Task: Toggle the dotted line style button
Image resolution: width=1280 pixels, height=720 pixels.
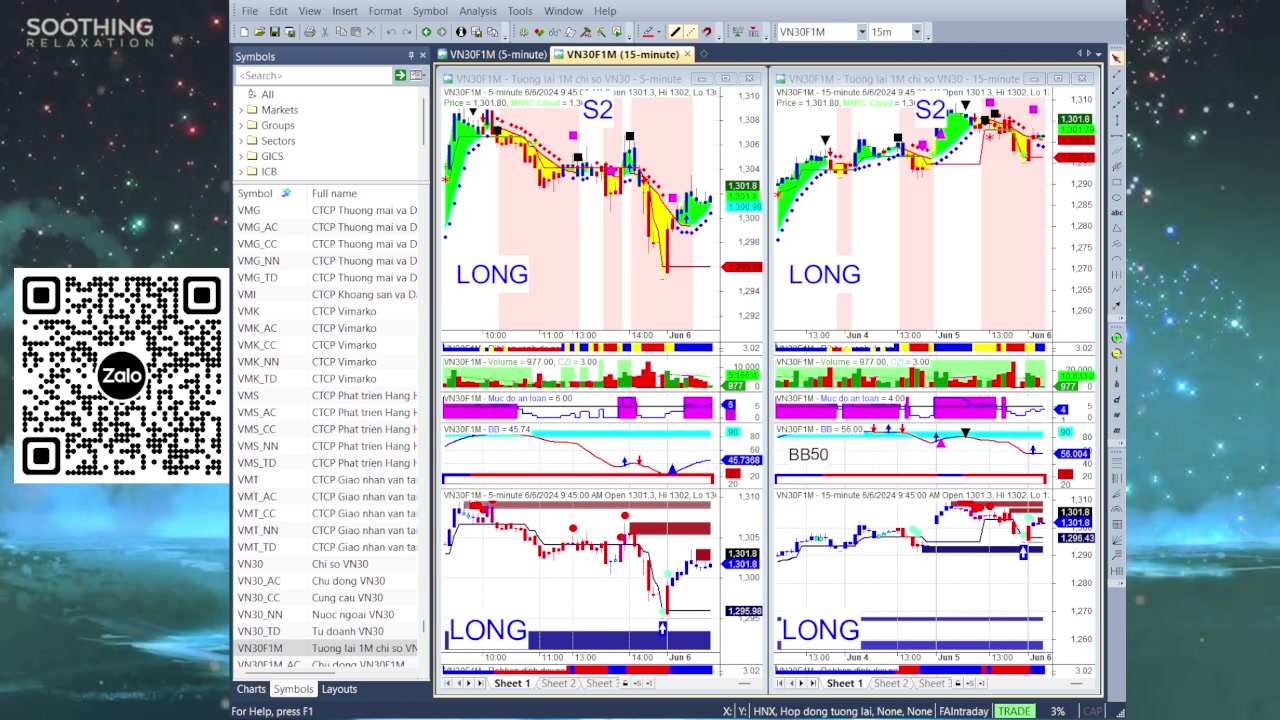Action: 691,32
